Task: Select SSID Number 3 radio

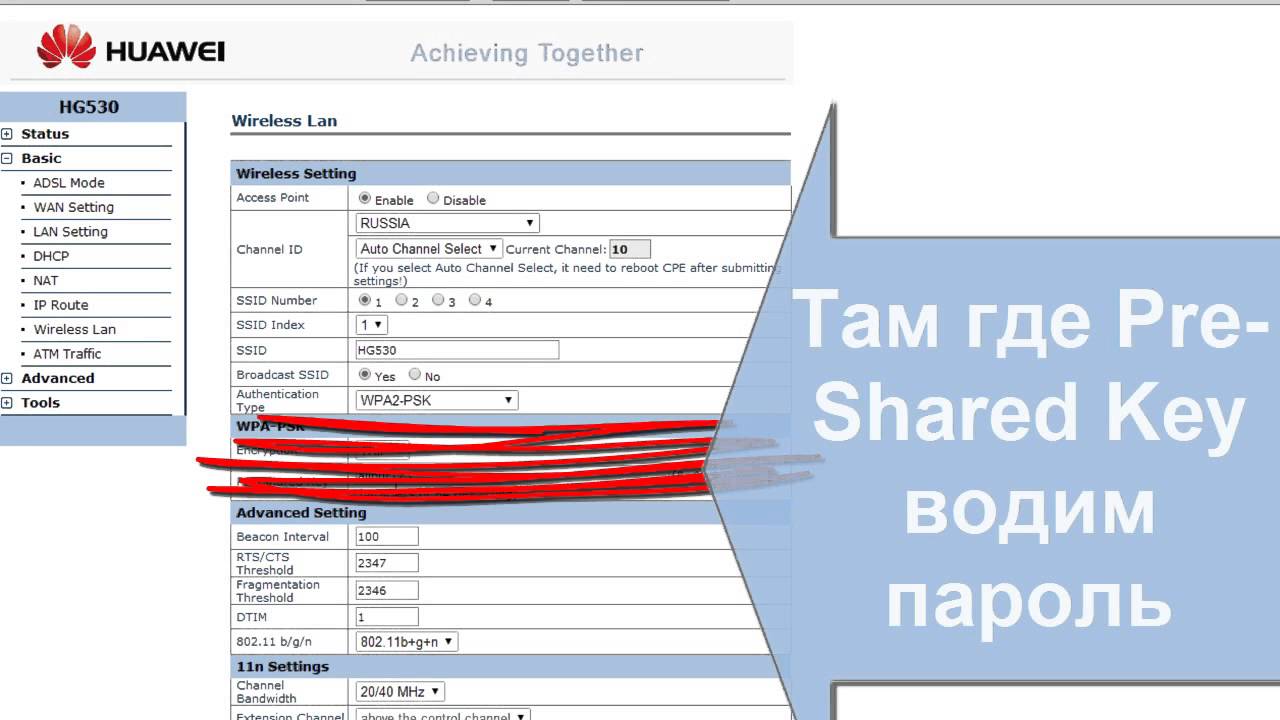Action: click(x=438, y=300)
